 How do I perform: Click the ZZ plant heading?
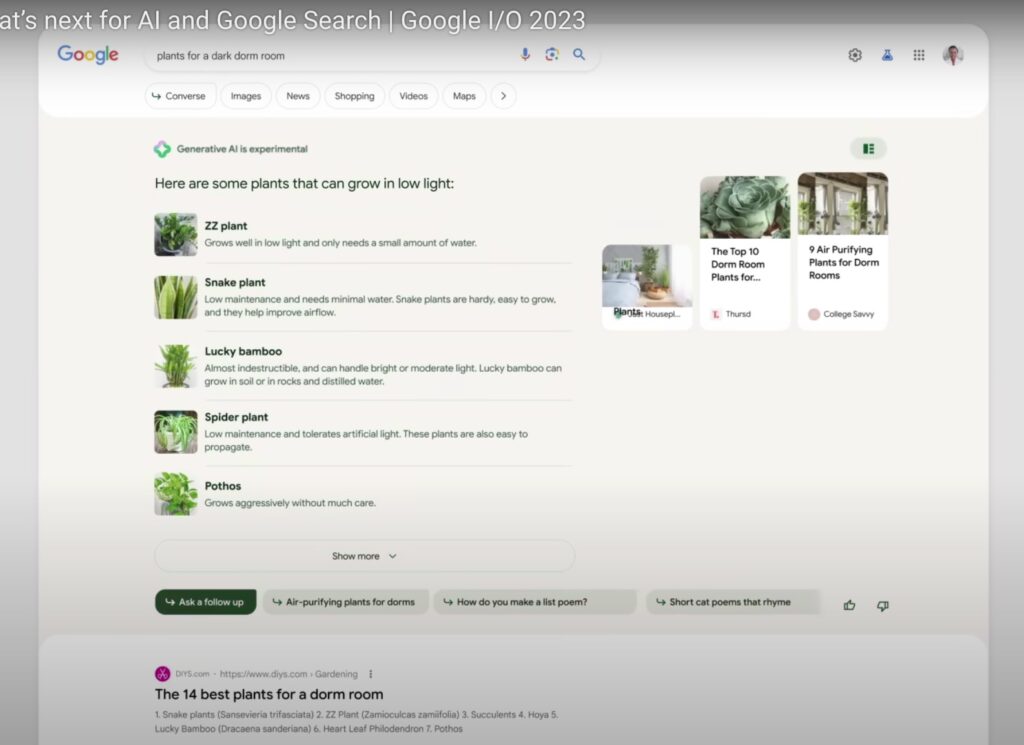226,226
